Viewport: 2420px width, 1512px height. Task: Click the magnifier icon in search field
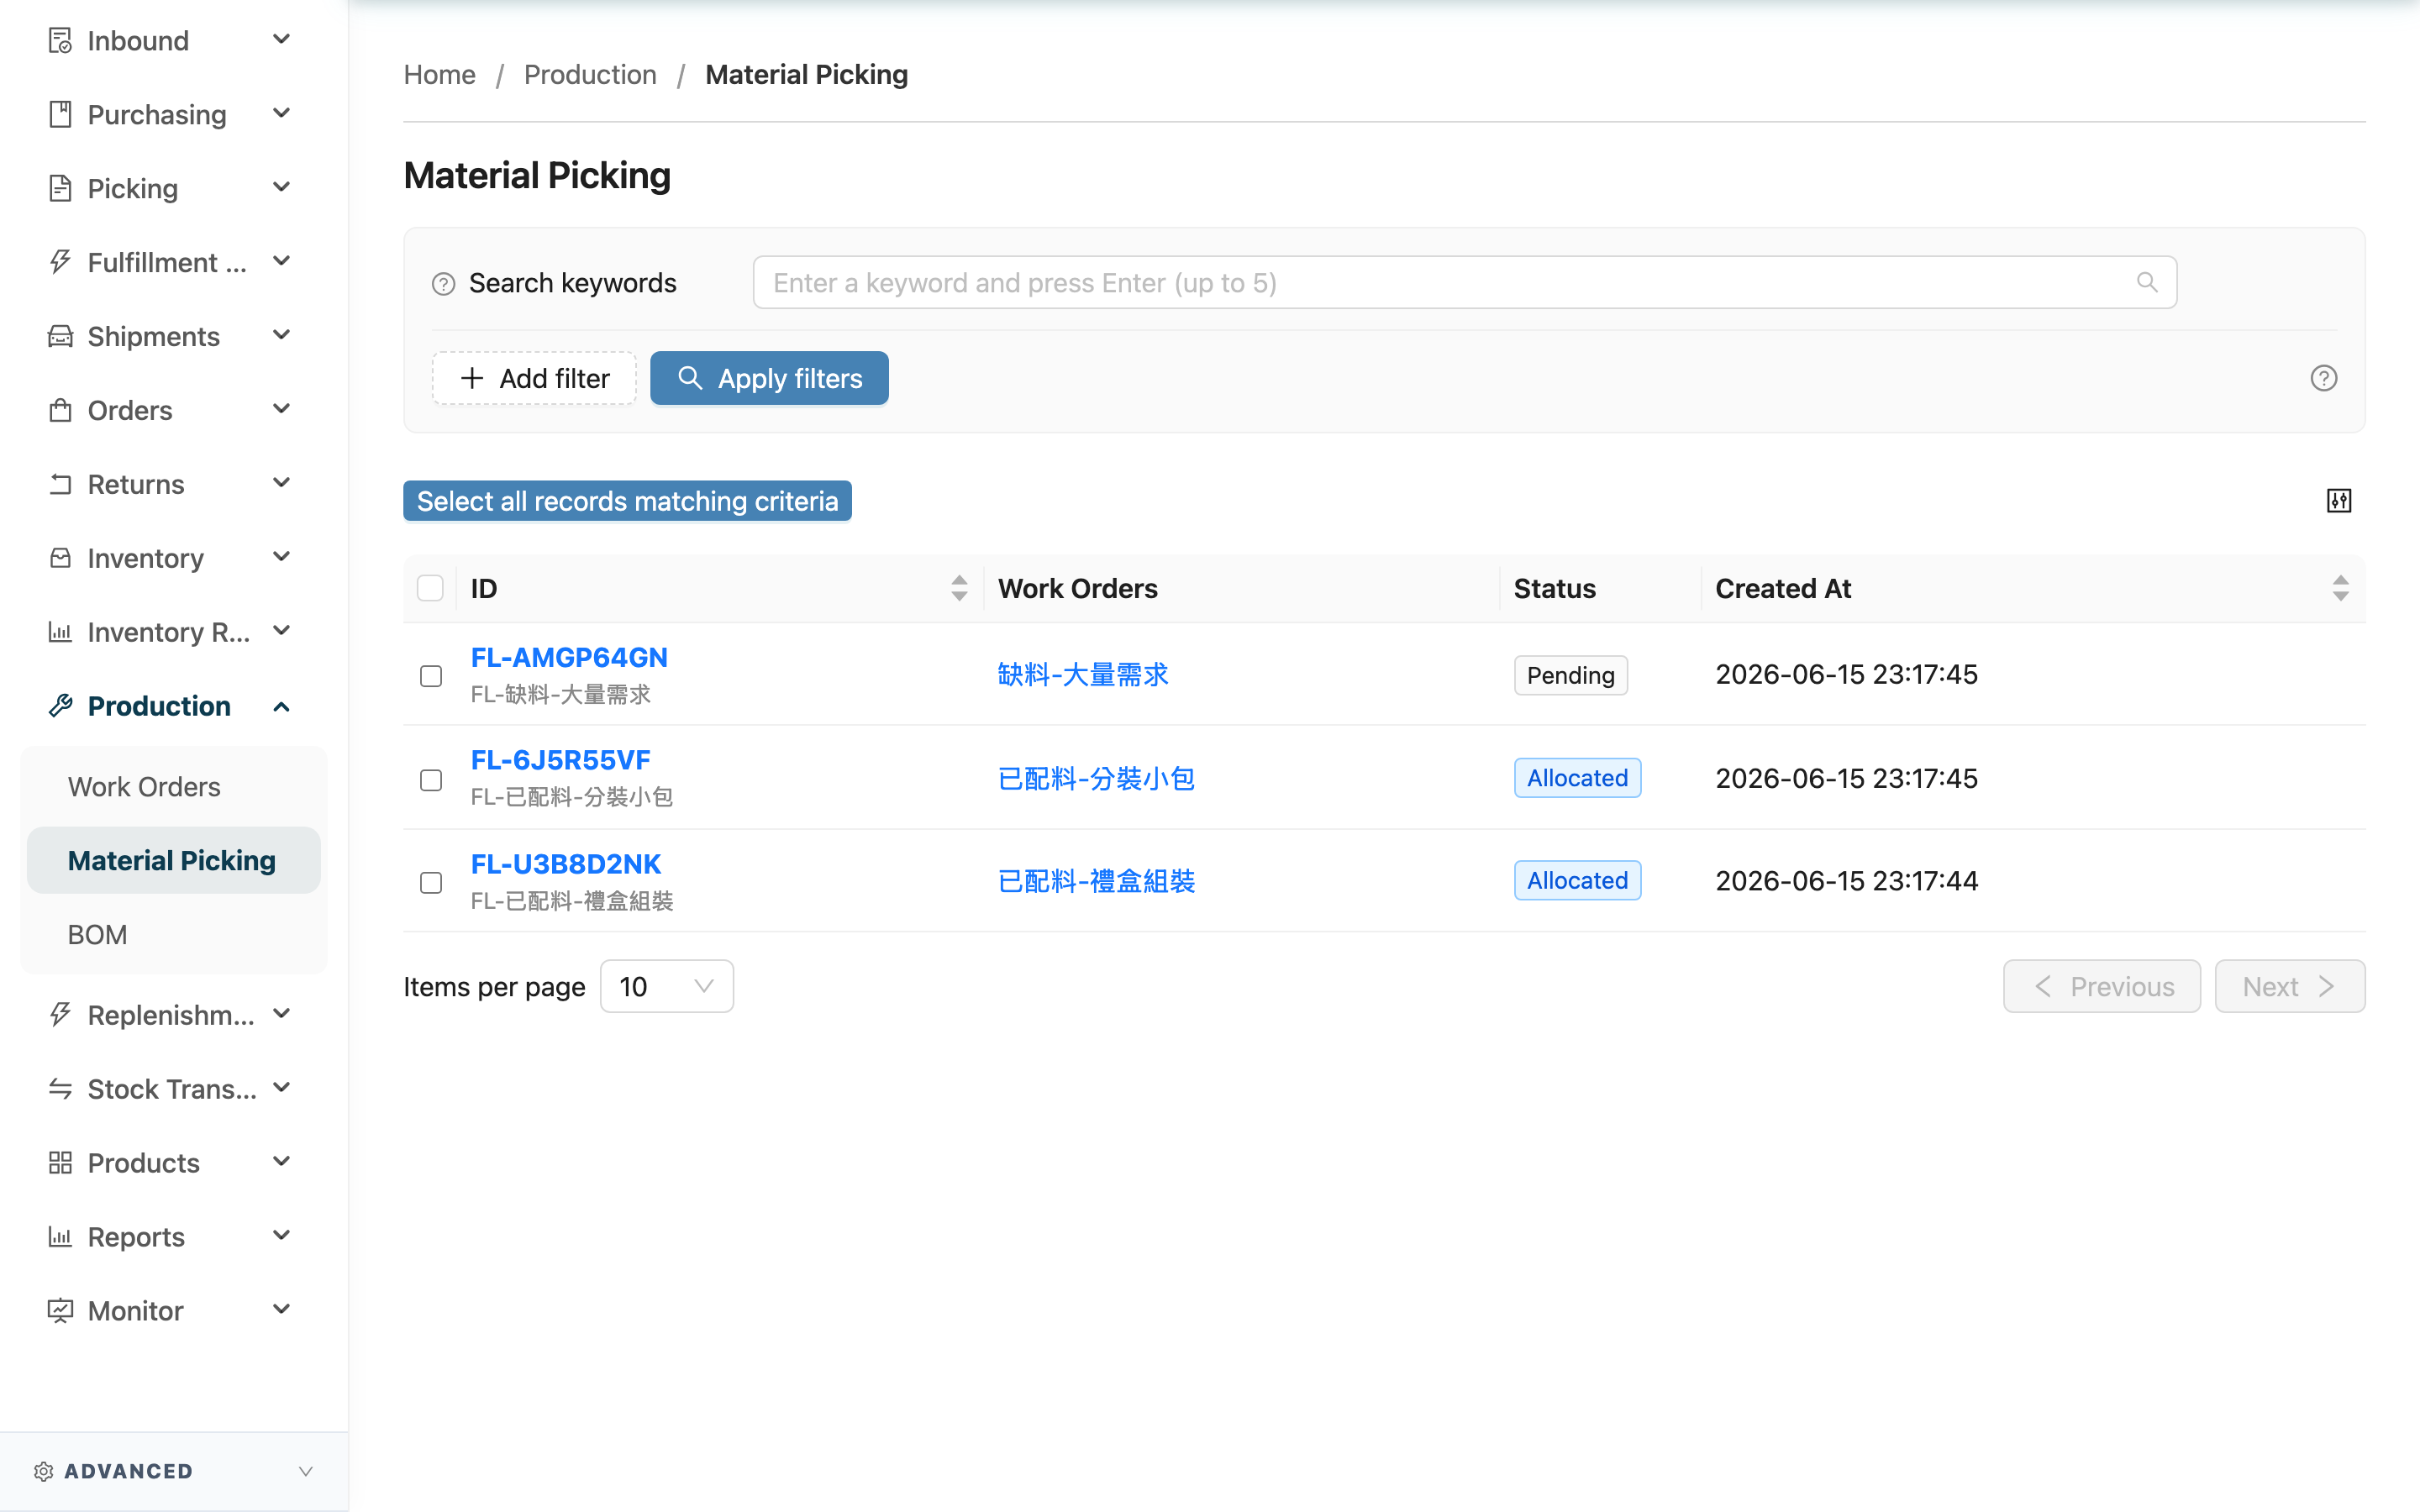(2146, 283)
